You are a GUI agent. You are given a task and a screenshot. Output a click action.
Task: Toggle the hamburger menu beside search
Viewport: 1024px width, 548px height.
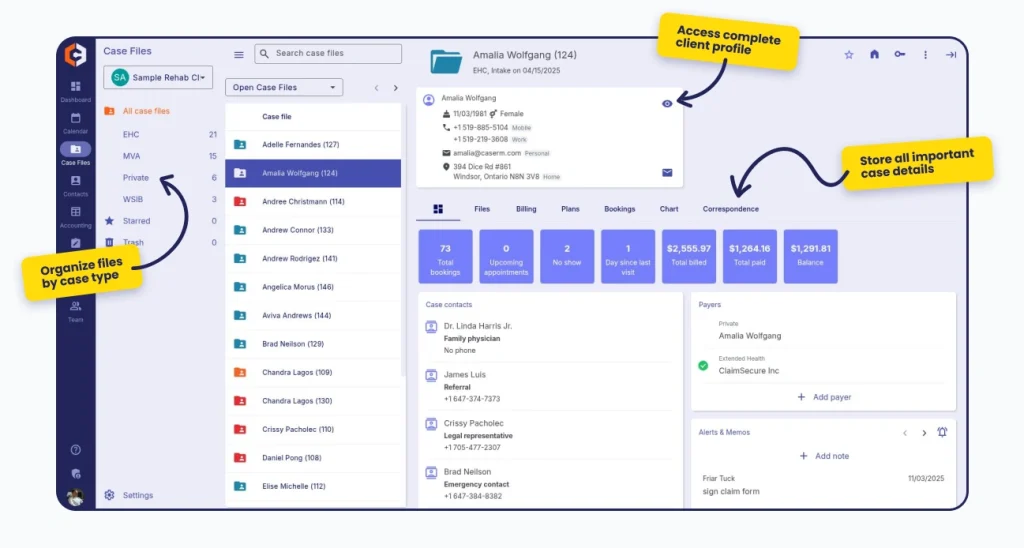pos(239,55)
